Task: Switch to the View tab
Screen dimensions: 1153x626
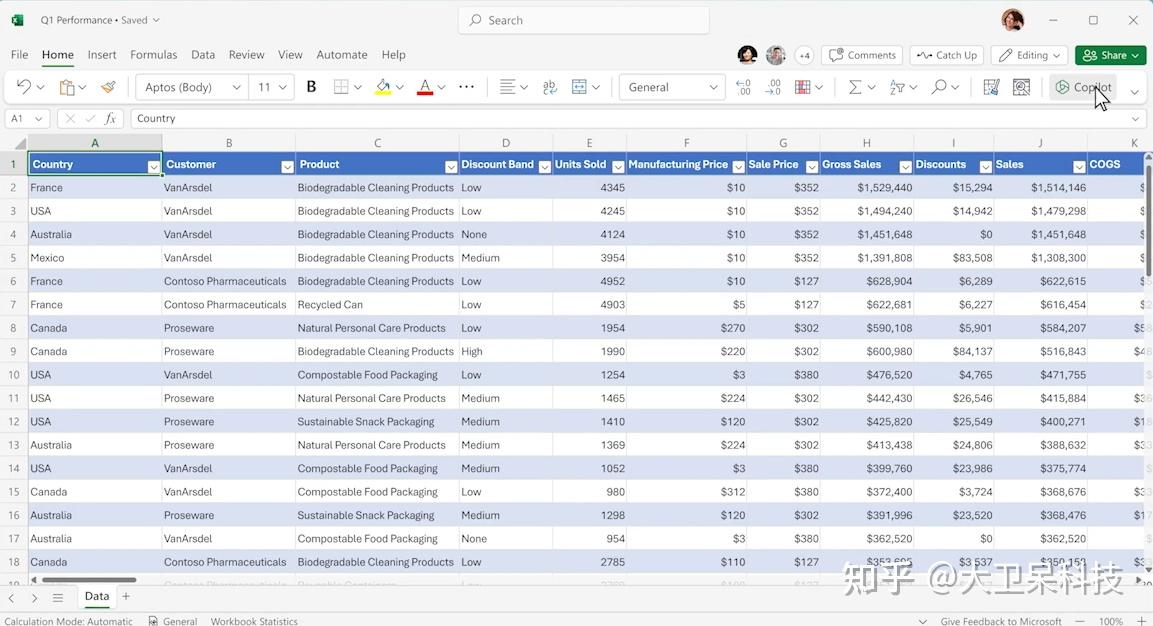Action: [290, 54]
